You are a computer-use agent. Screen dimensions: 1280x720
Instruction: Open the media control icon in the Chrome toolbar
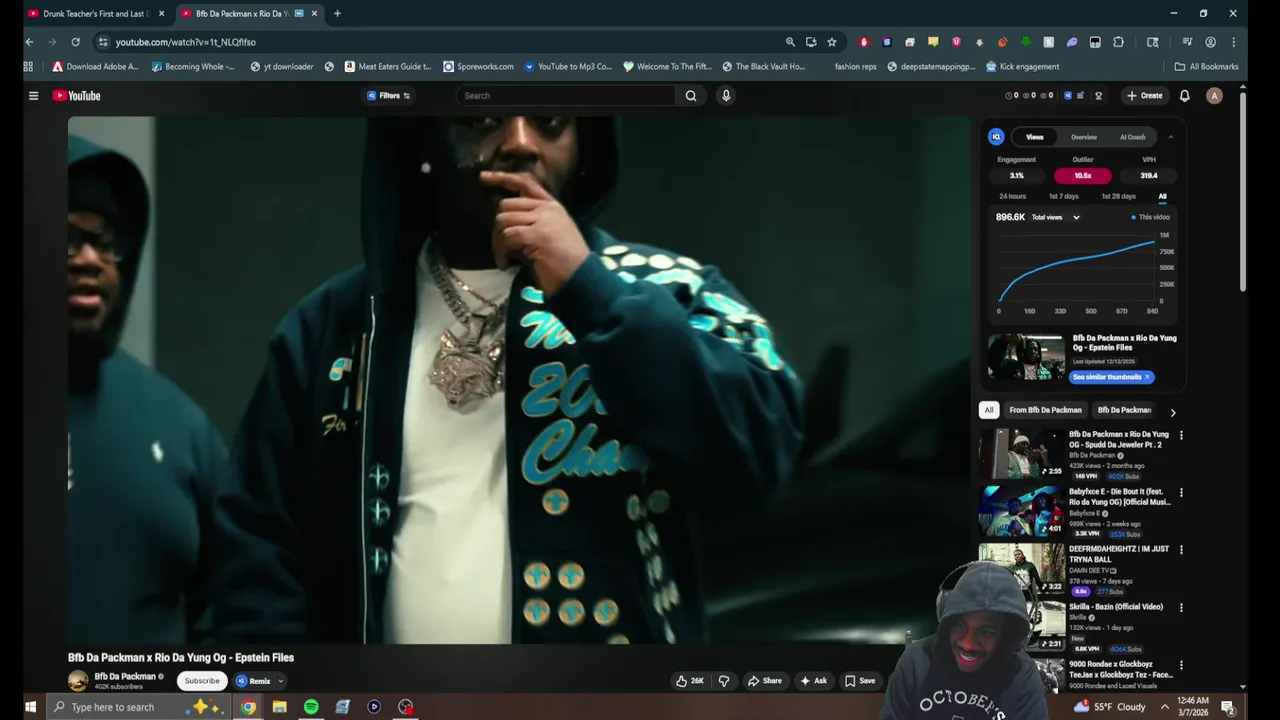(1187, 42)
